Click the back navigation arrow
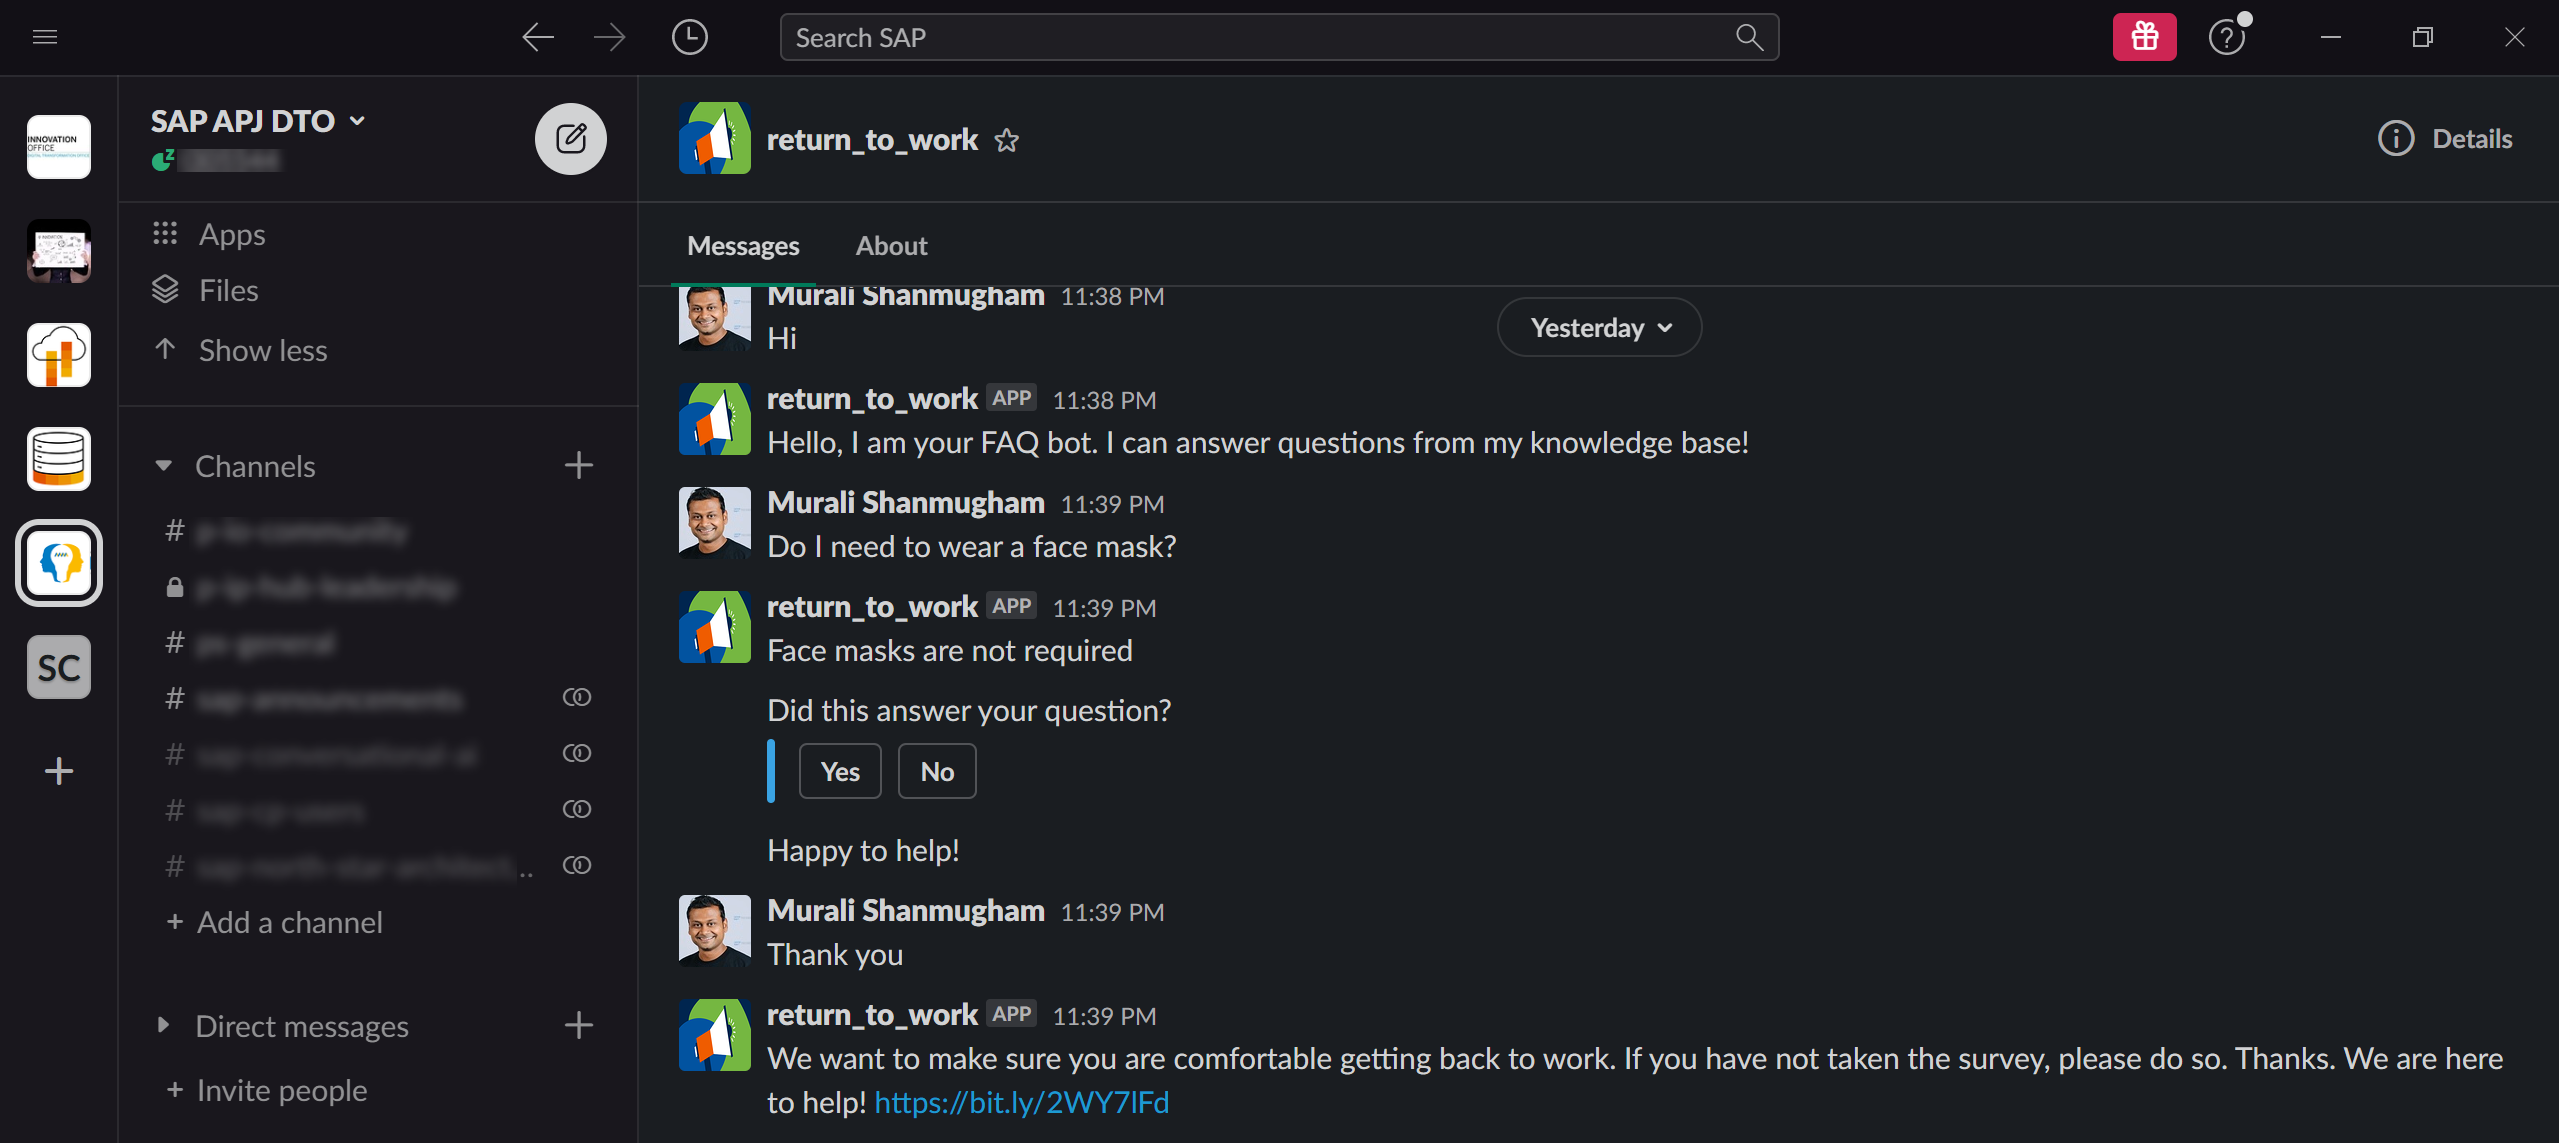The width and height of the screenshot is (2559, 1143). (x=538, y=38)
